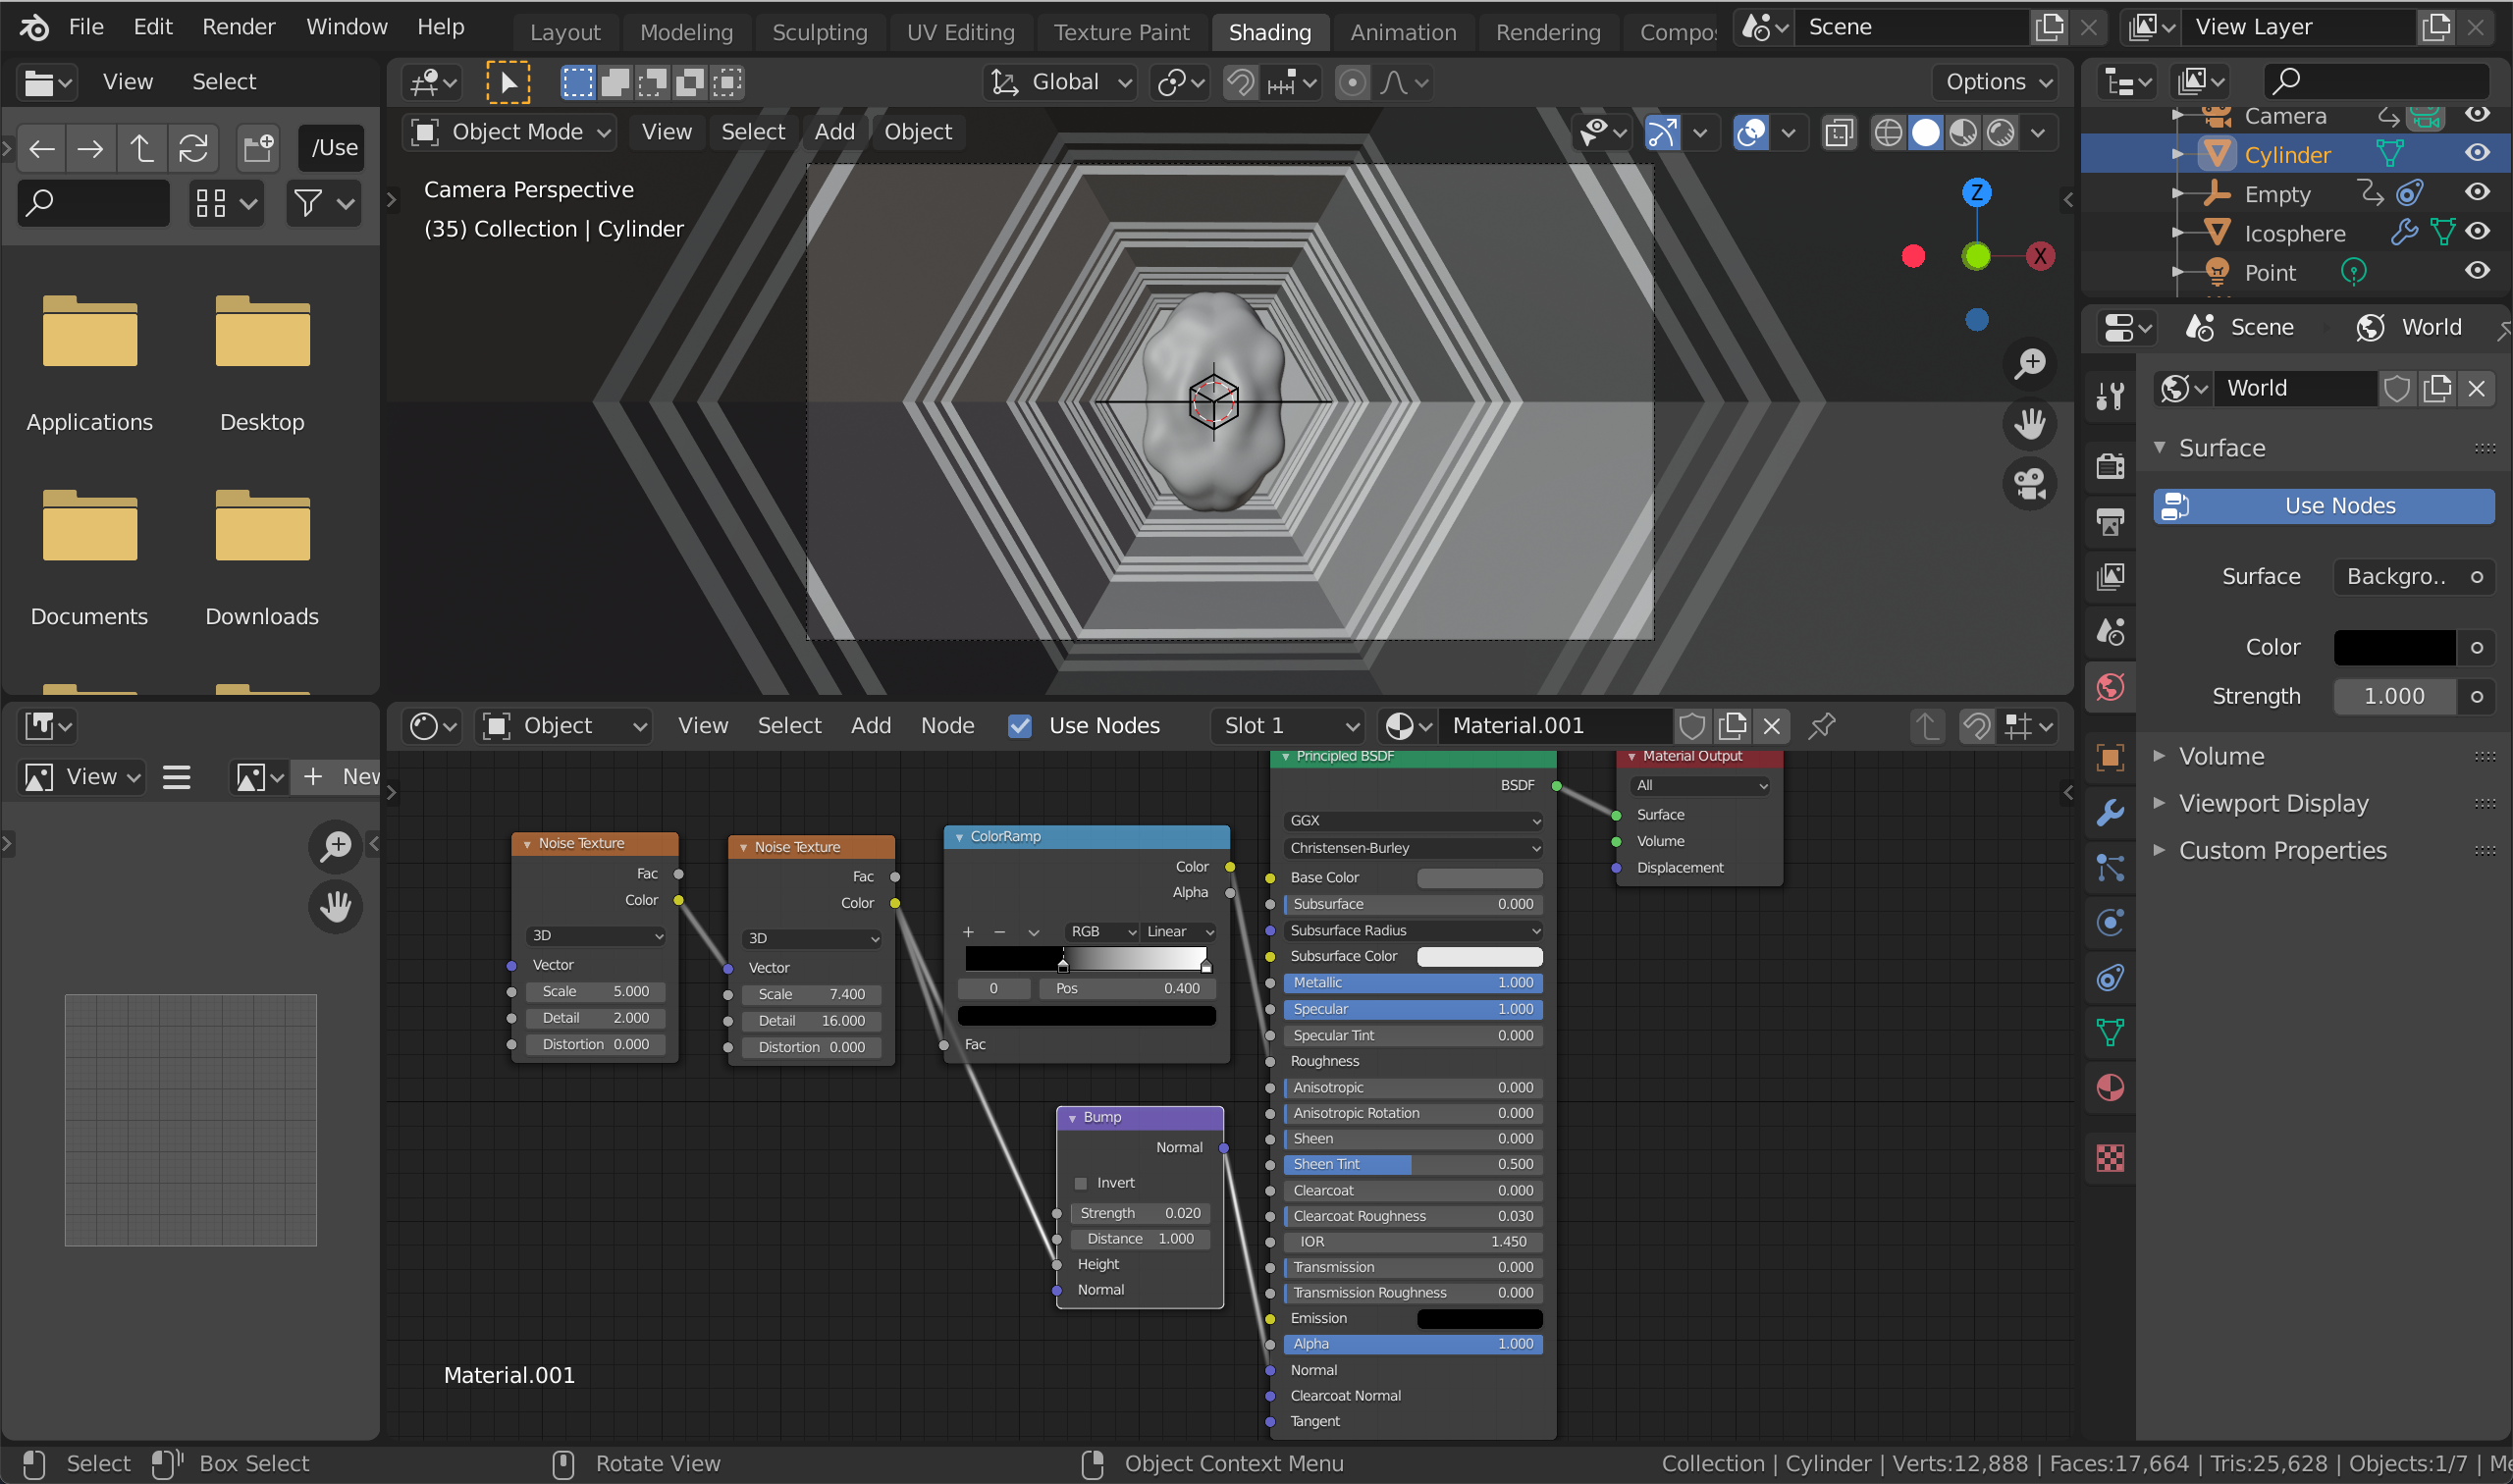Open Object Data green triangle icon
The width and height of the screenshot is (2513, 1484).
pos(2110,1032)
